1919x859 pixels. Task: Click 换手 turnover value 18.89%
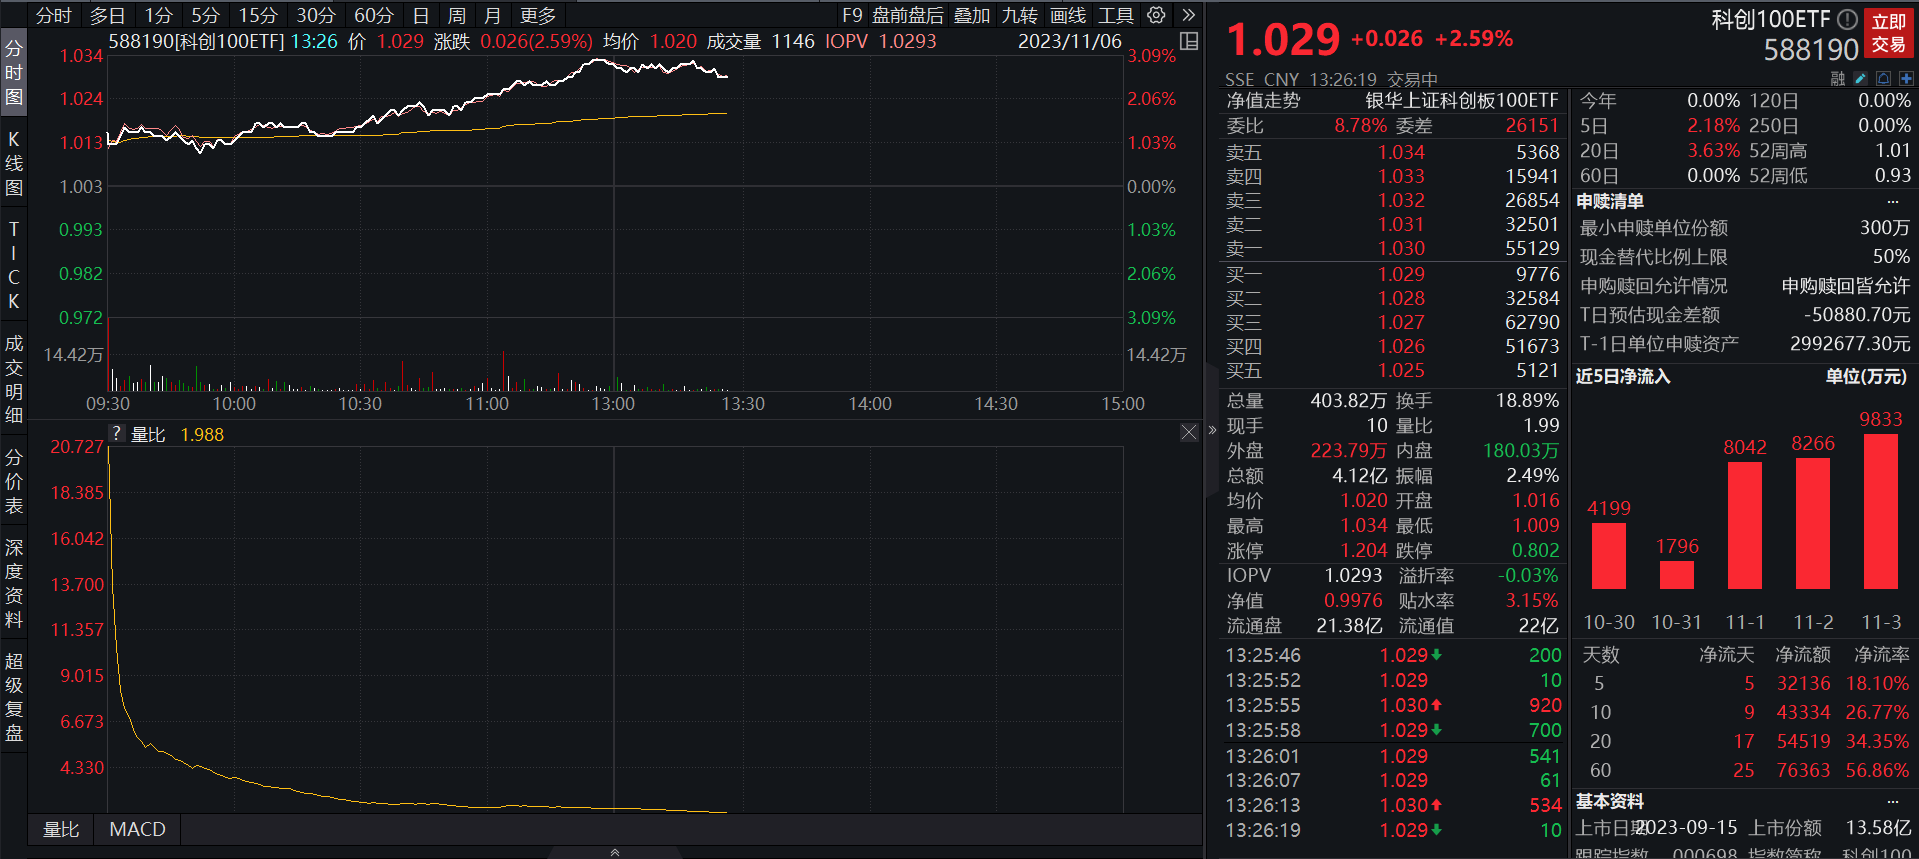(1527, 401)
